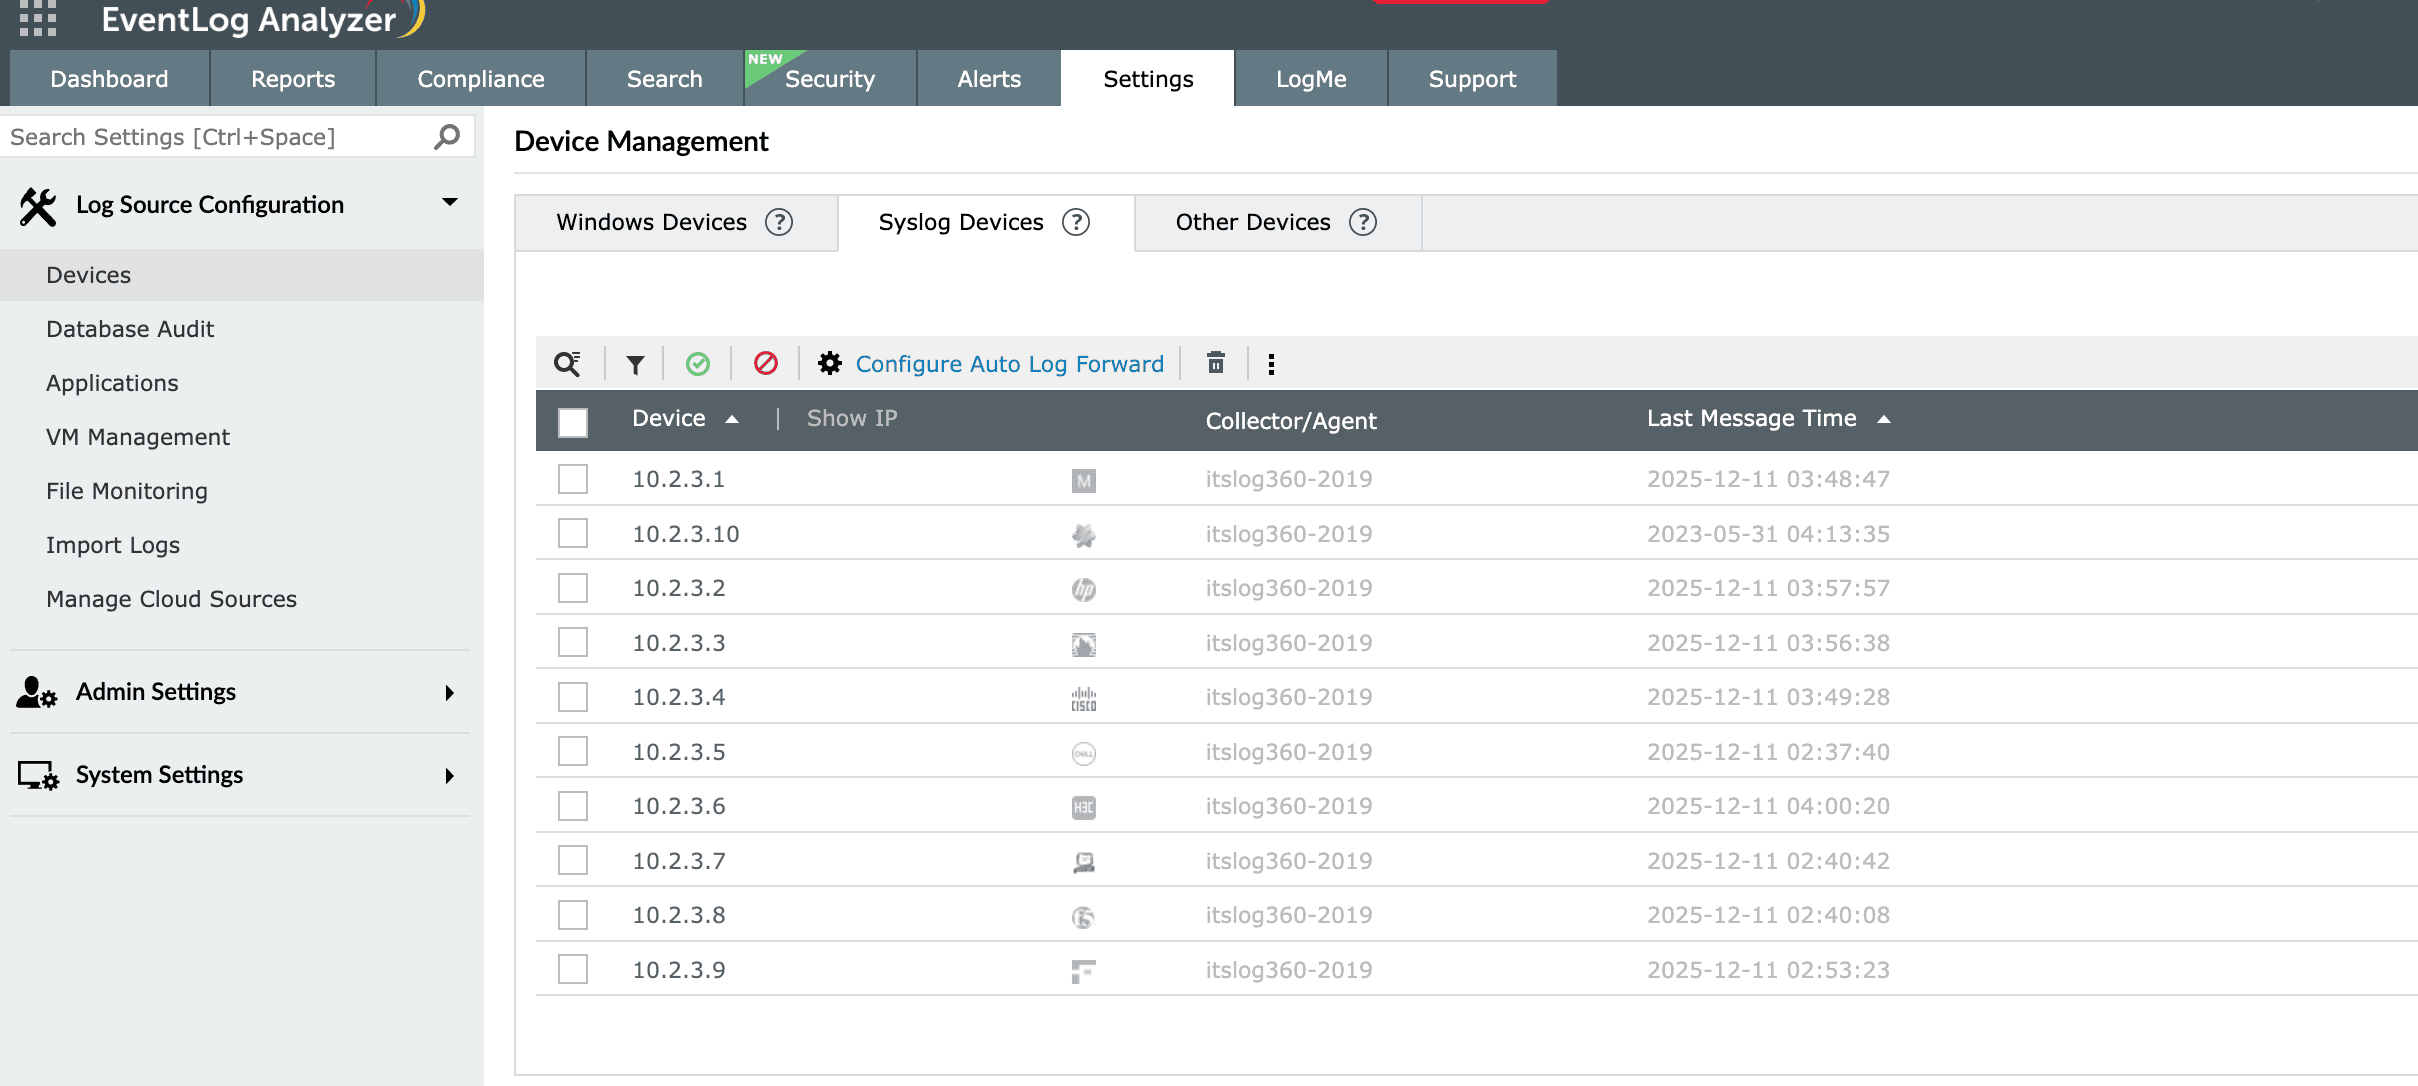The height and width of the screenshot is (1086, 2418).
Task: Open Database Audit in sidebar
Action: [130, 329]
